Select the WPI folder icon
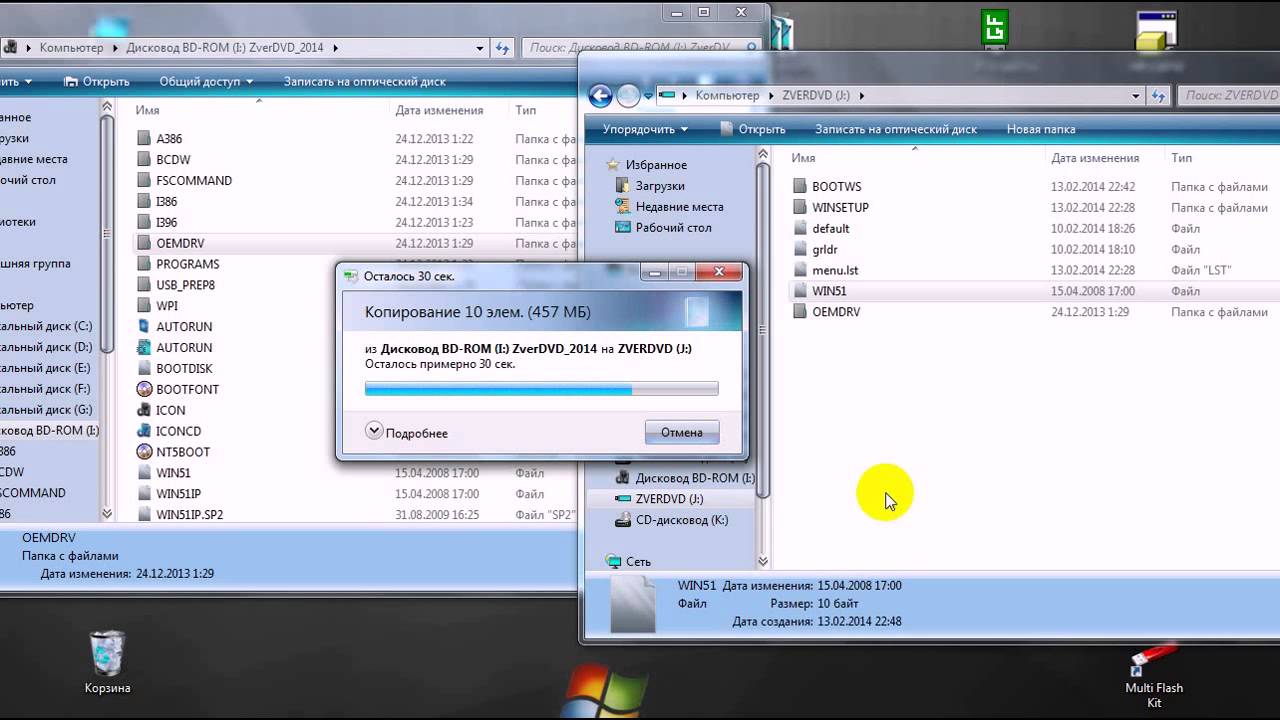Screen dimensions: 1280x720 click(143, 306)
